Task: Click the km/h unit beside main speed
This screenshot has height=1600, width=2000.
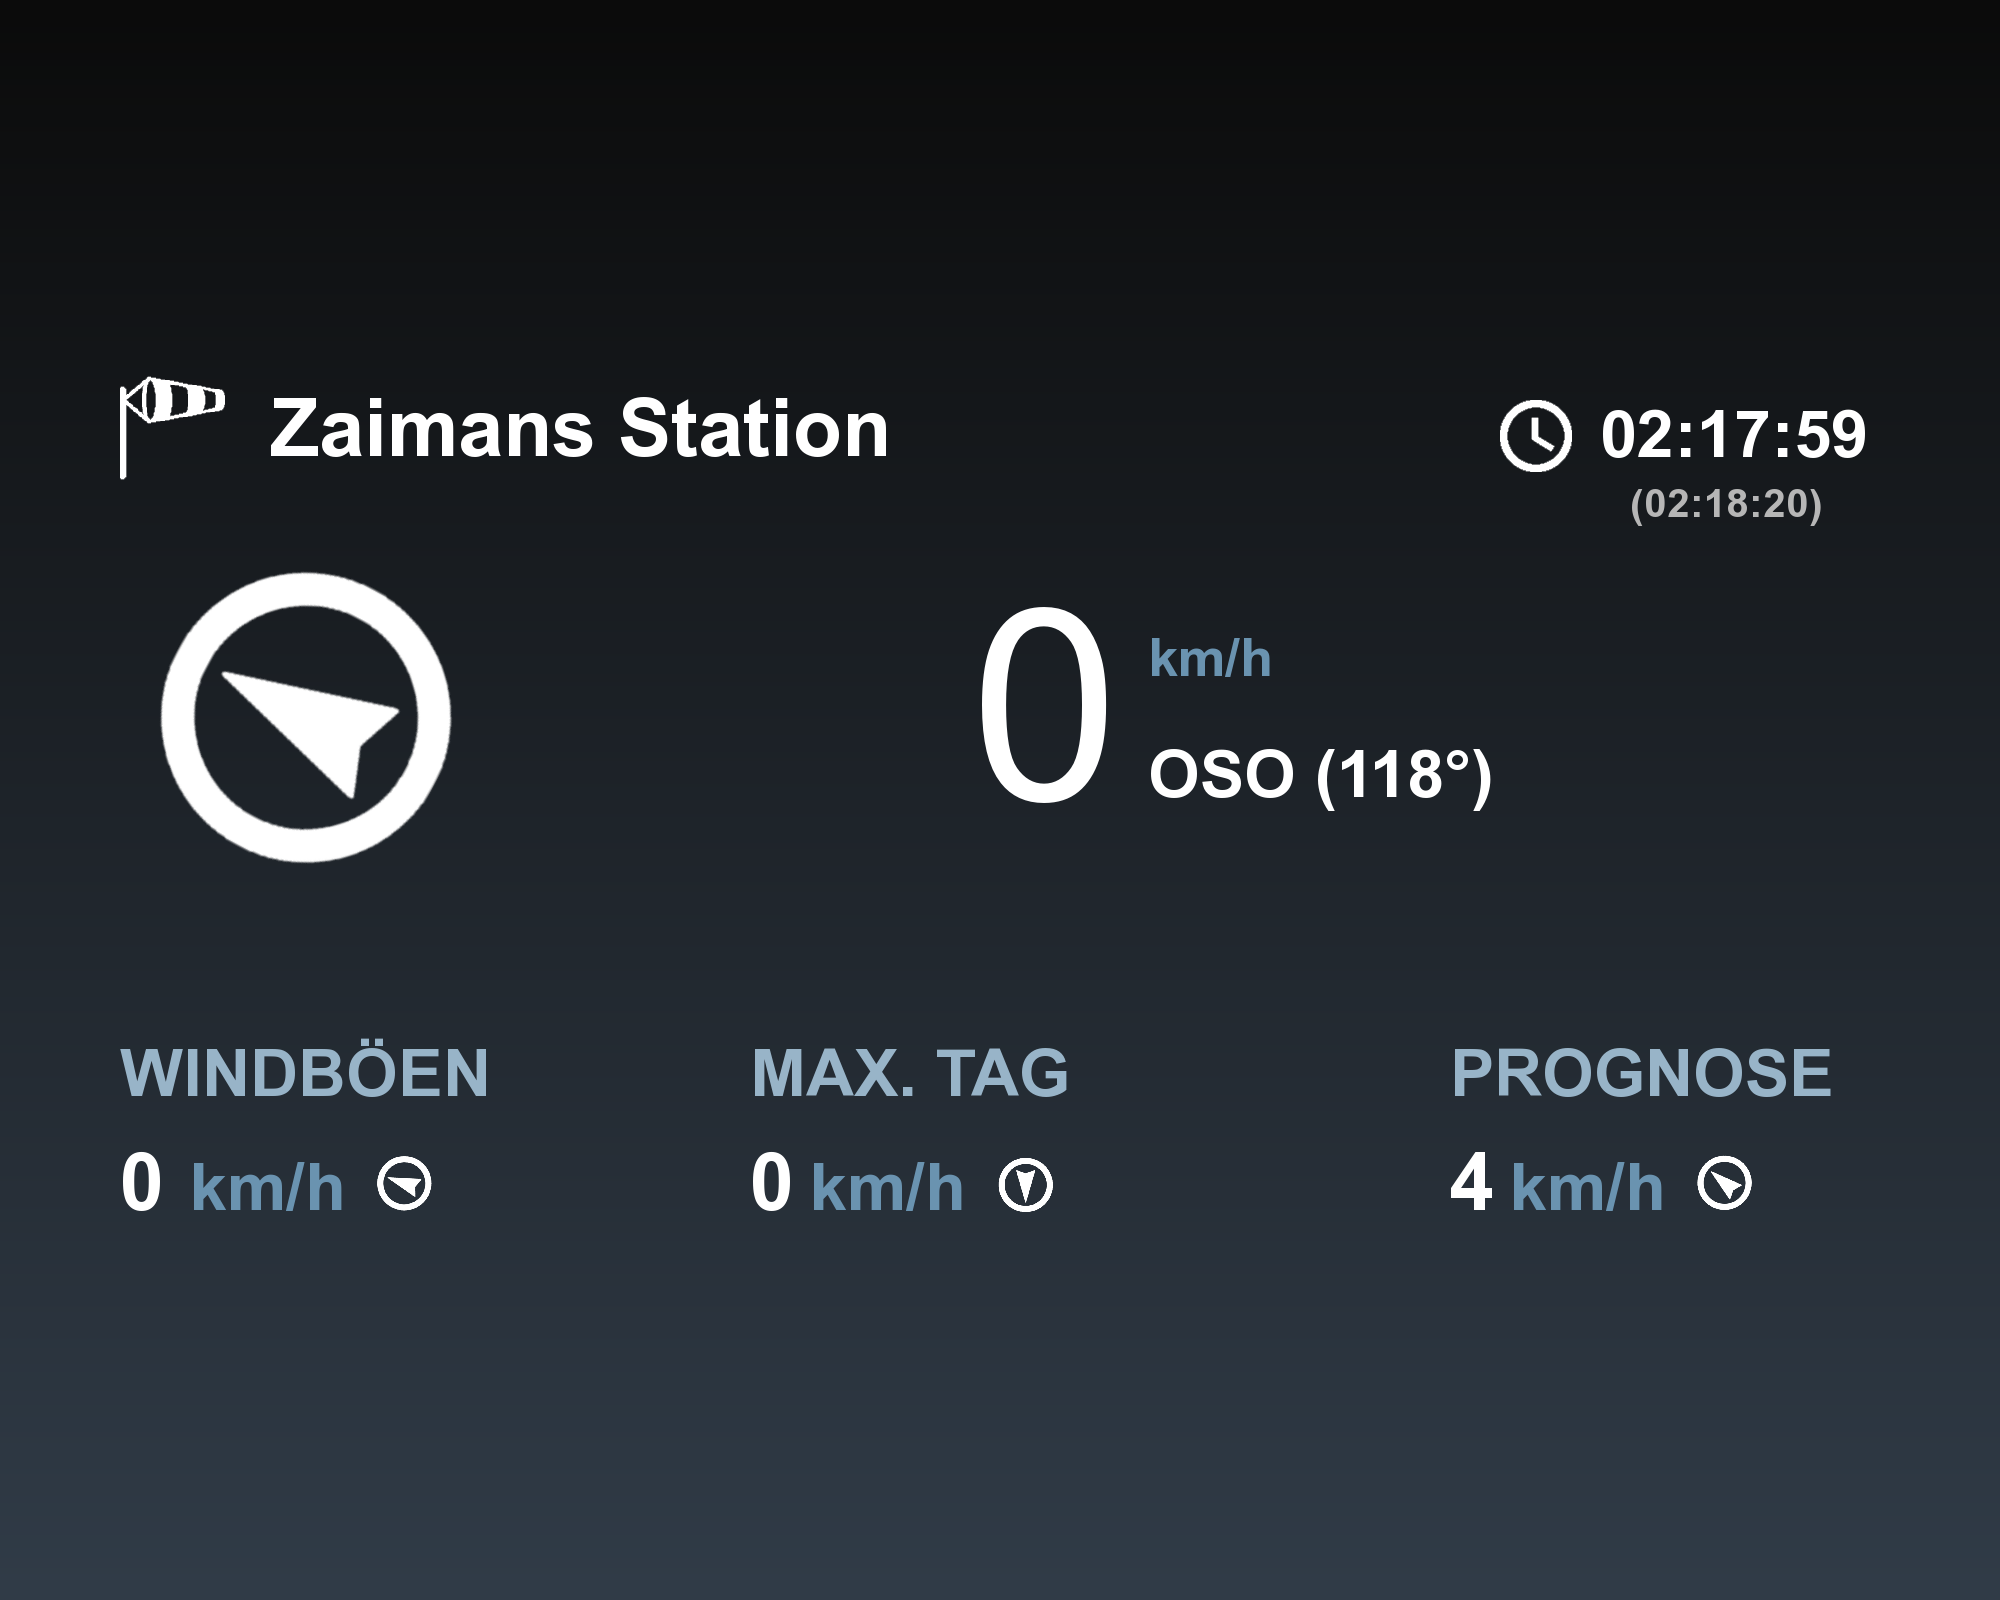Action: pos(1210,659)
